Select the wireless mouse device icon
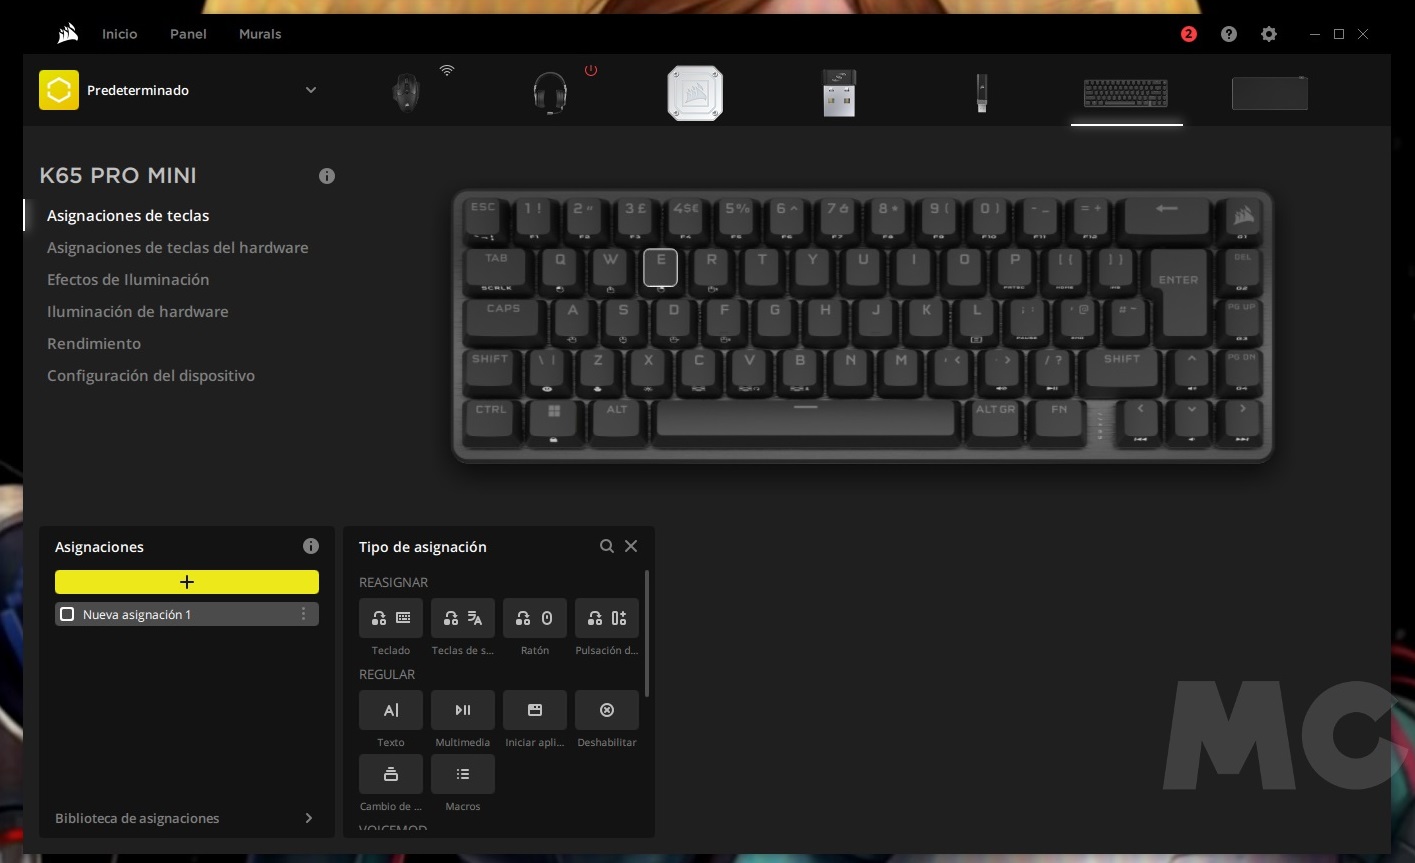This screenshot has height=863, width=1415. (406, 93)
